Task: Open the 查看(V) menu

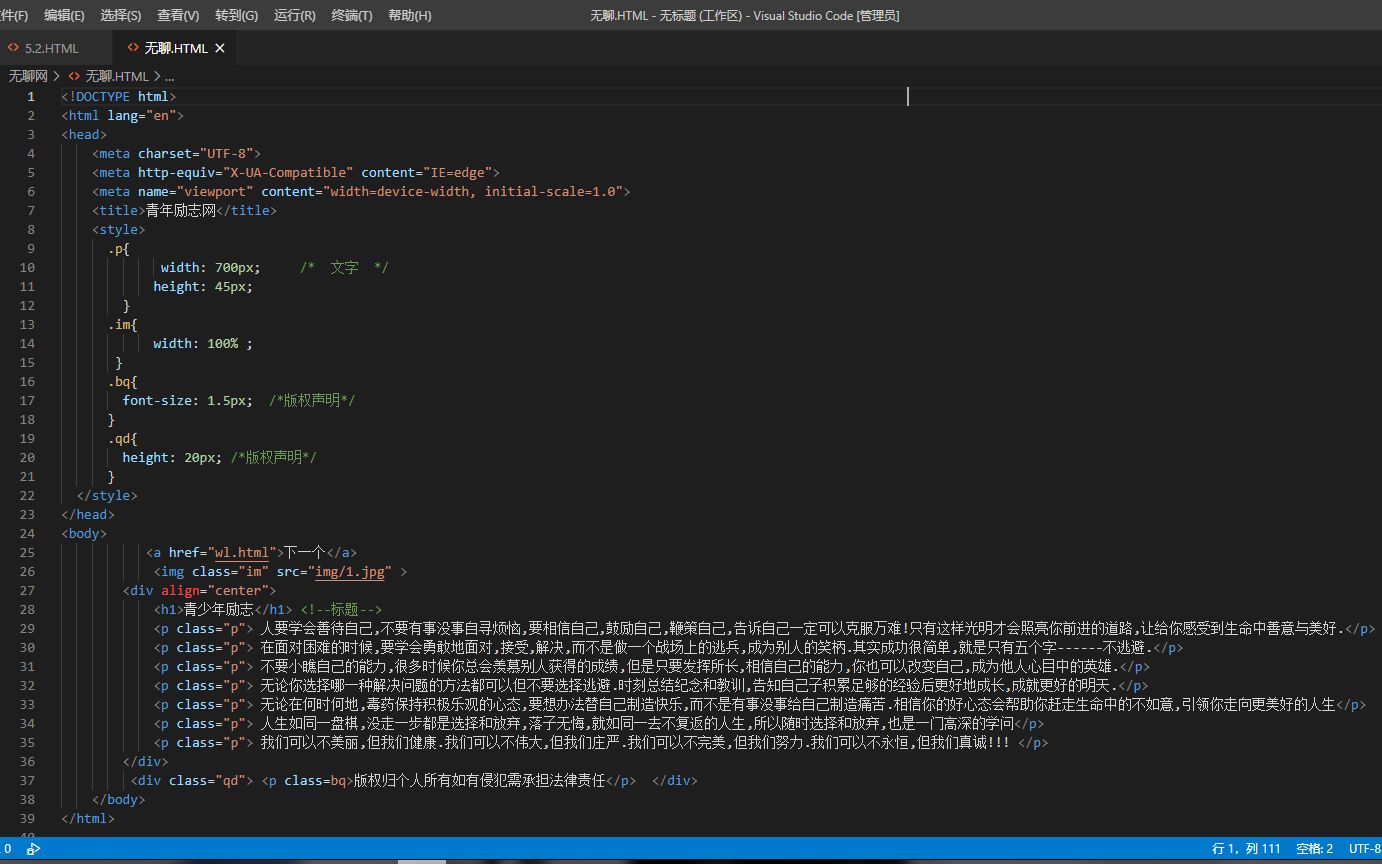Action: click(178, 15)
